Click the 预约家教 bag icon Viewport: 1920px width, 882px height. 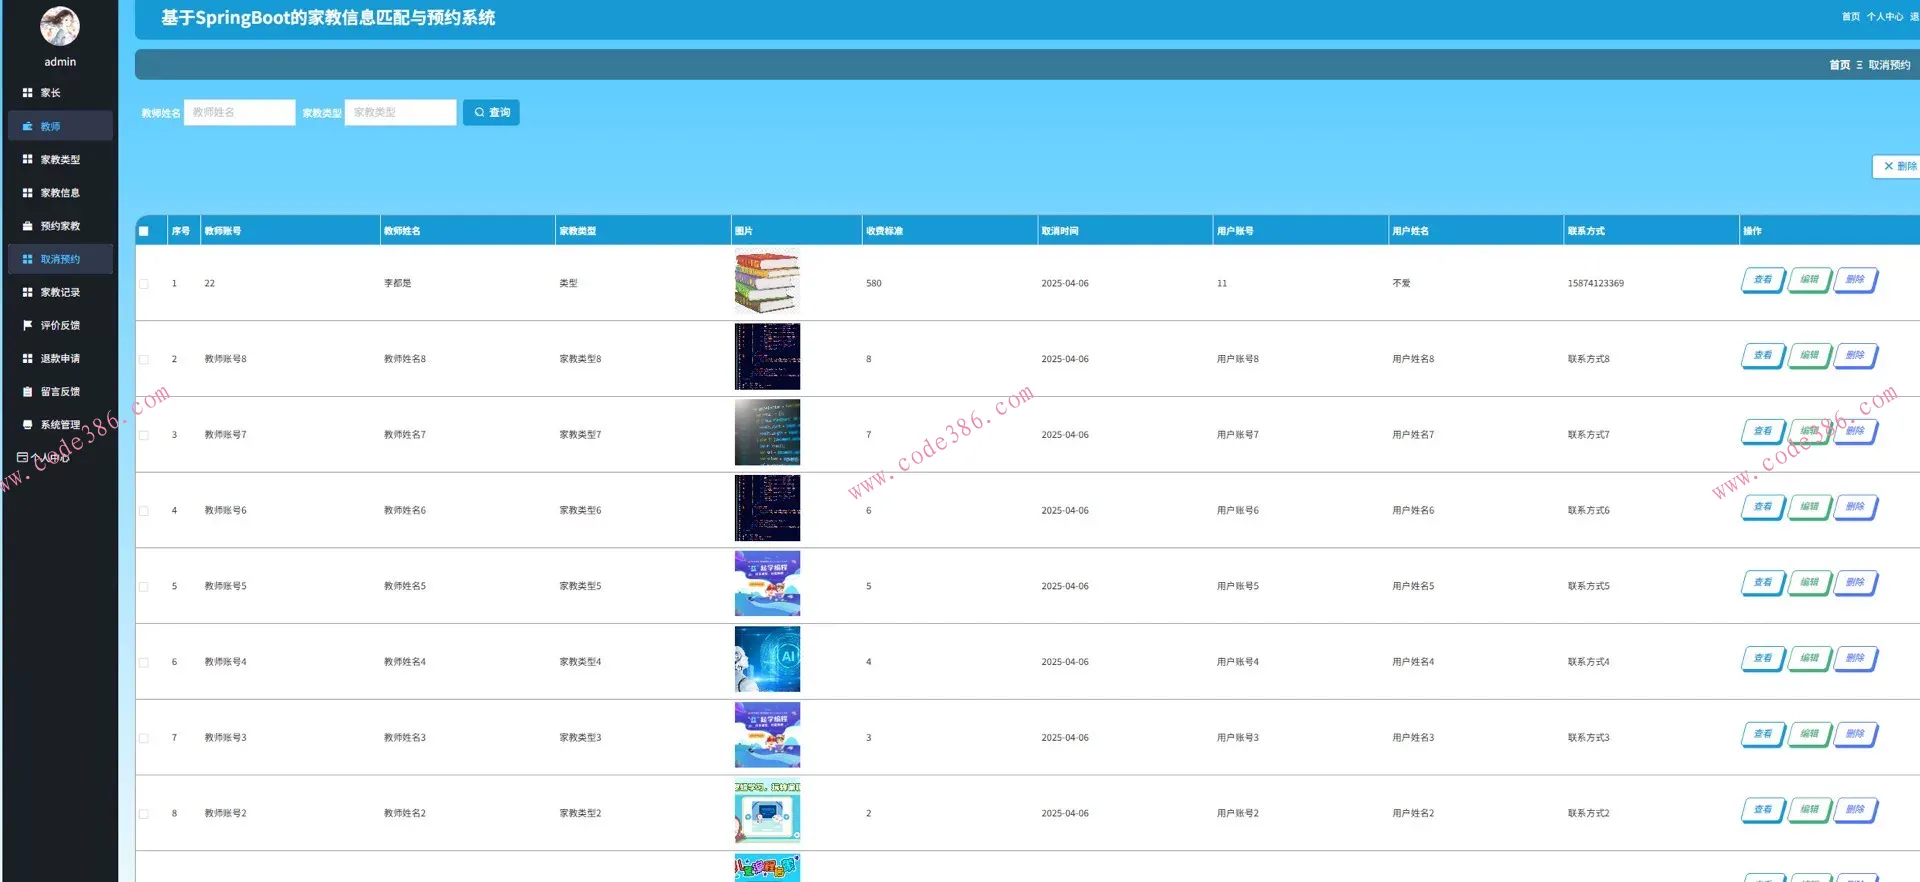point(28,226)
